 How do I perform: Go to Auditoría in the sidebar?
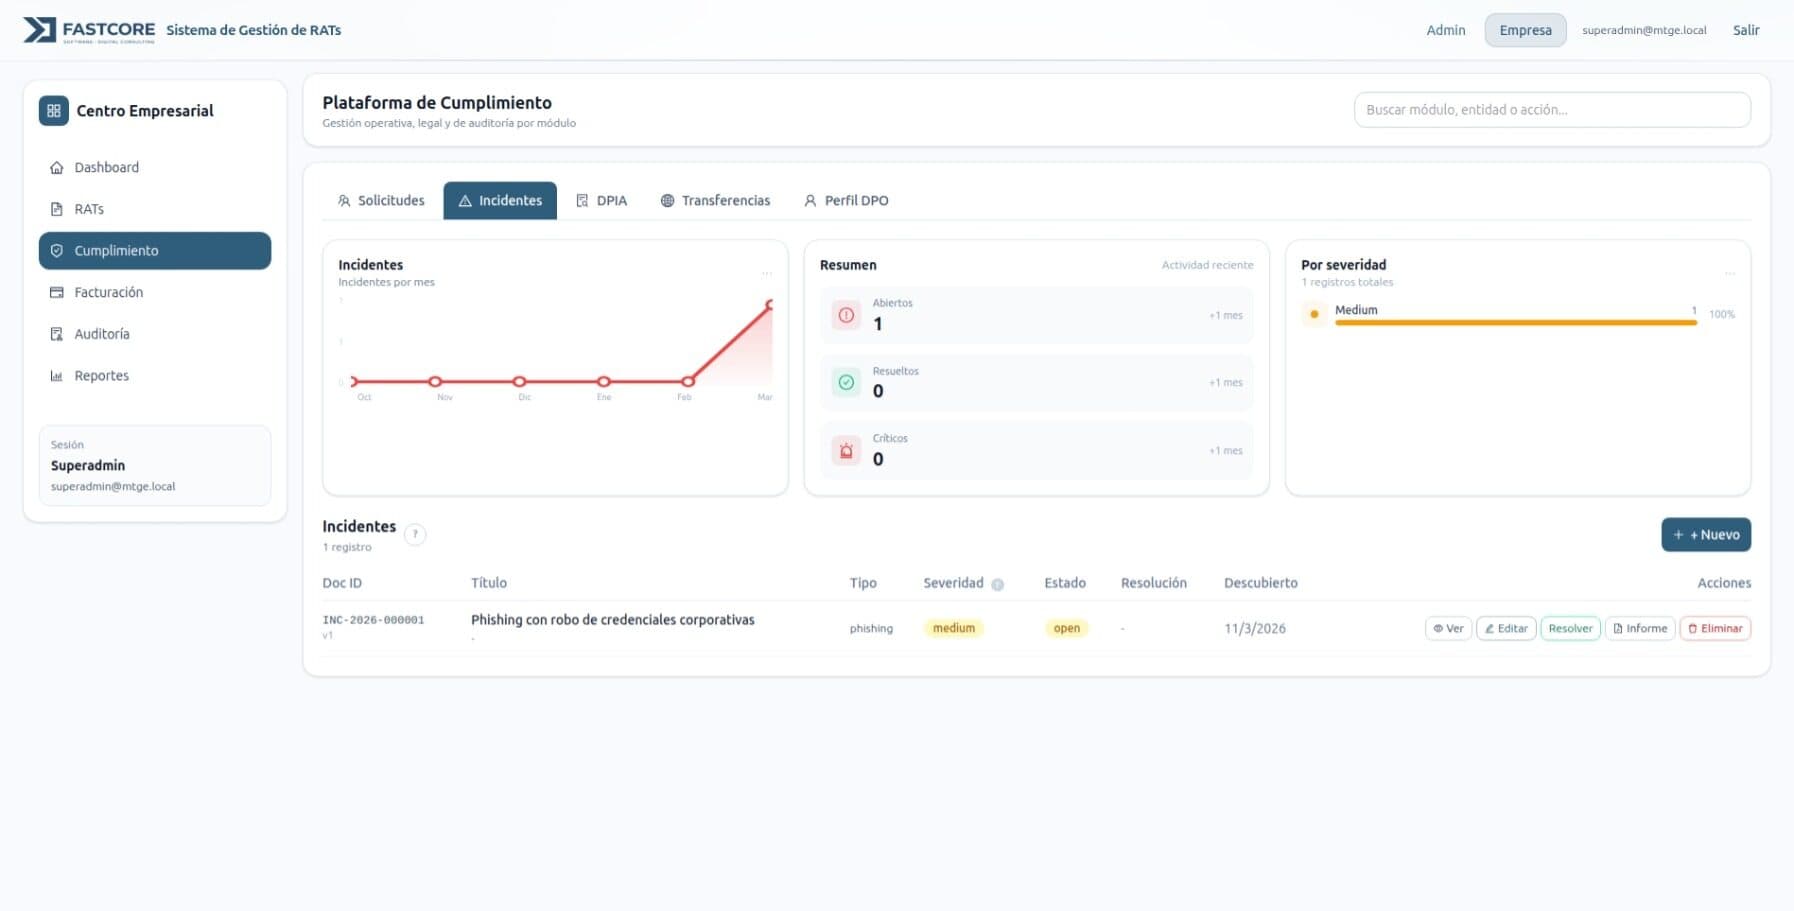pos(102,334)
